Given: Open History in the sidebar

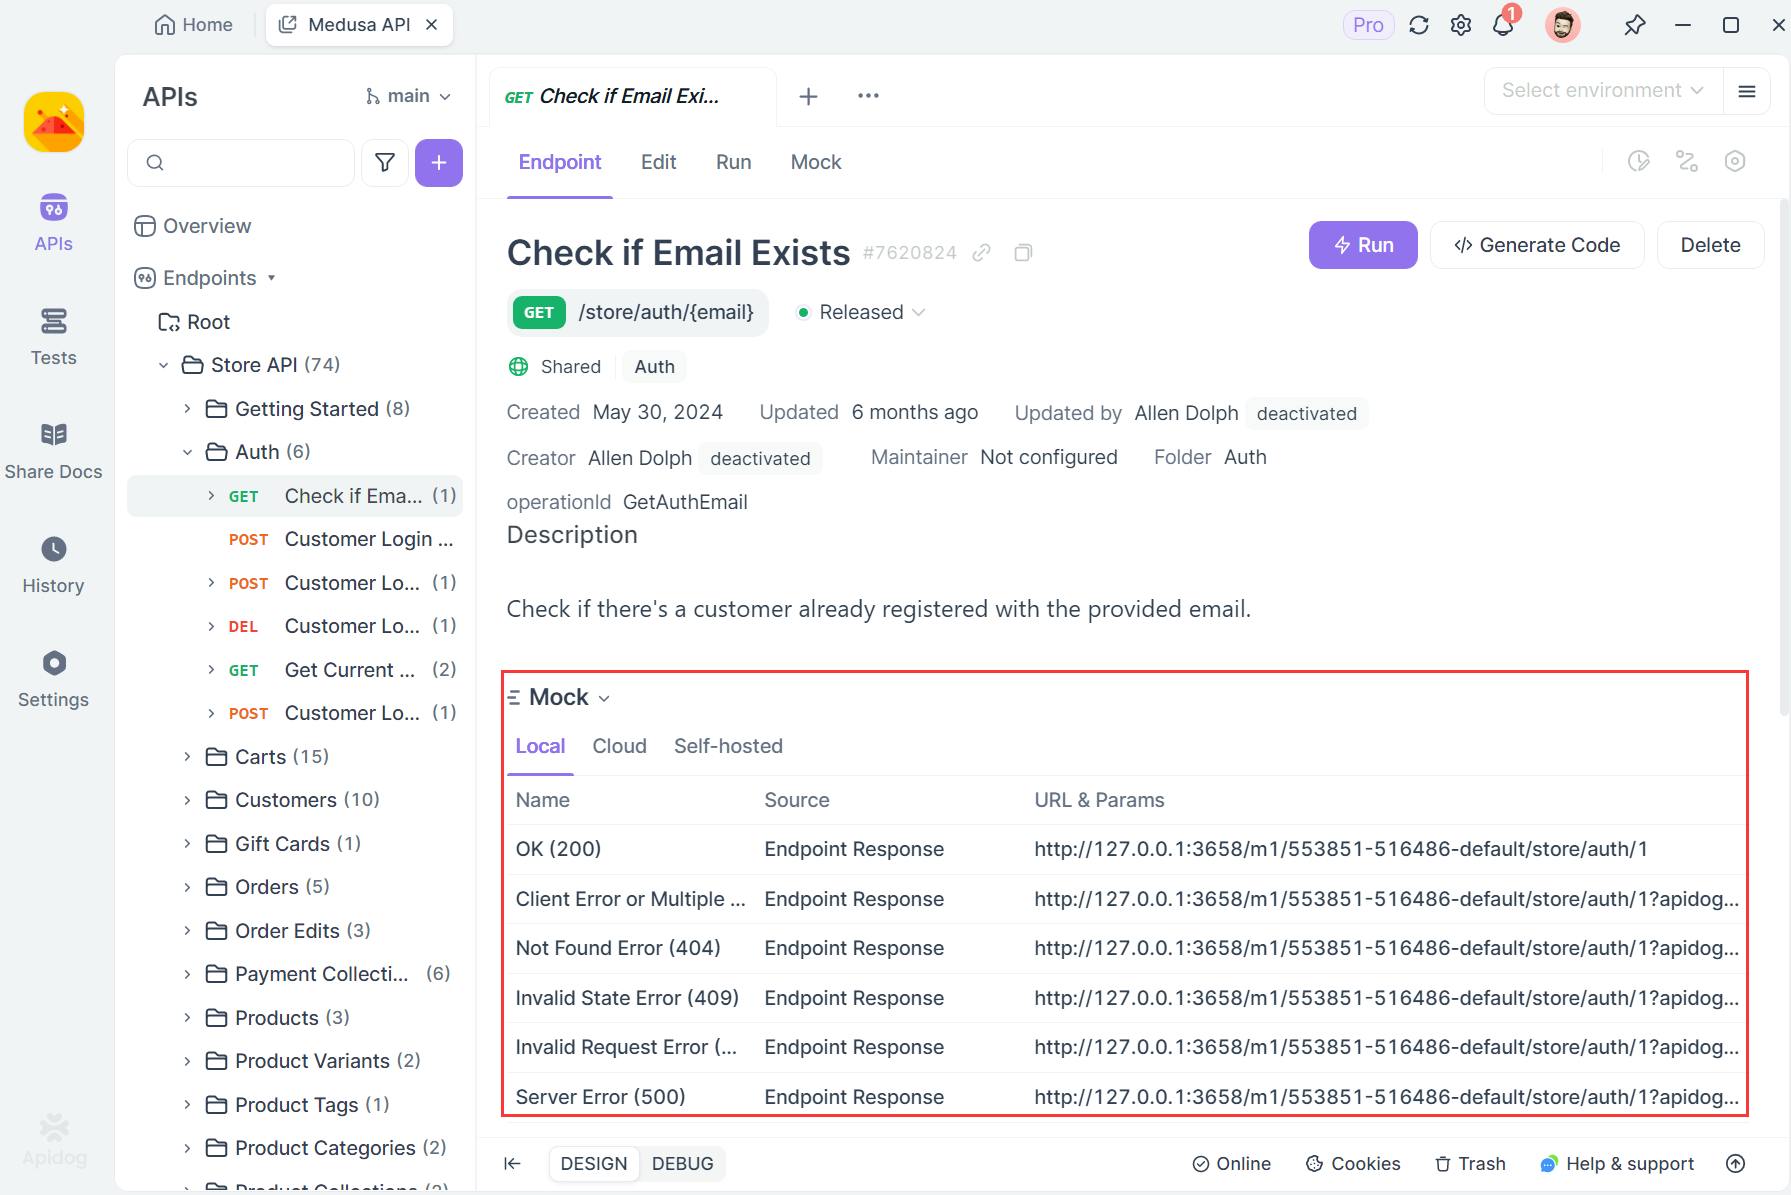Looking at the screenshot, I should 53,565.
